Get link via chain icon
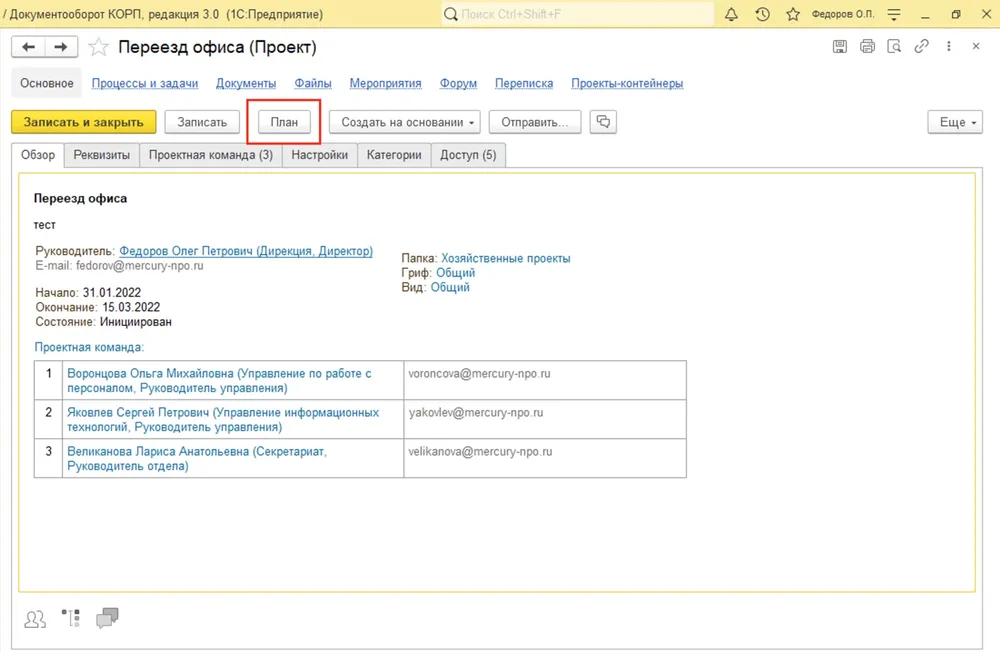 point(921,46)
